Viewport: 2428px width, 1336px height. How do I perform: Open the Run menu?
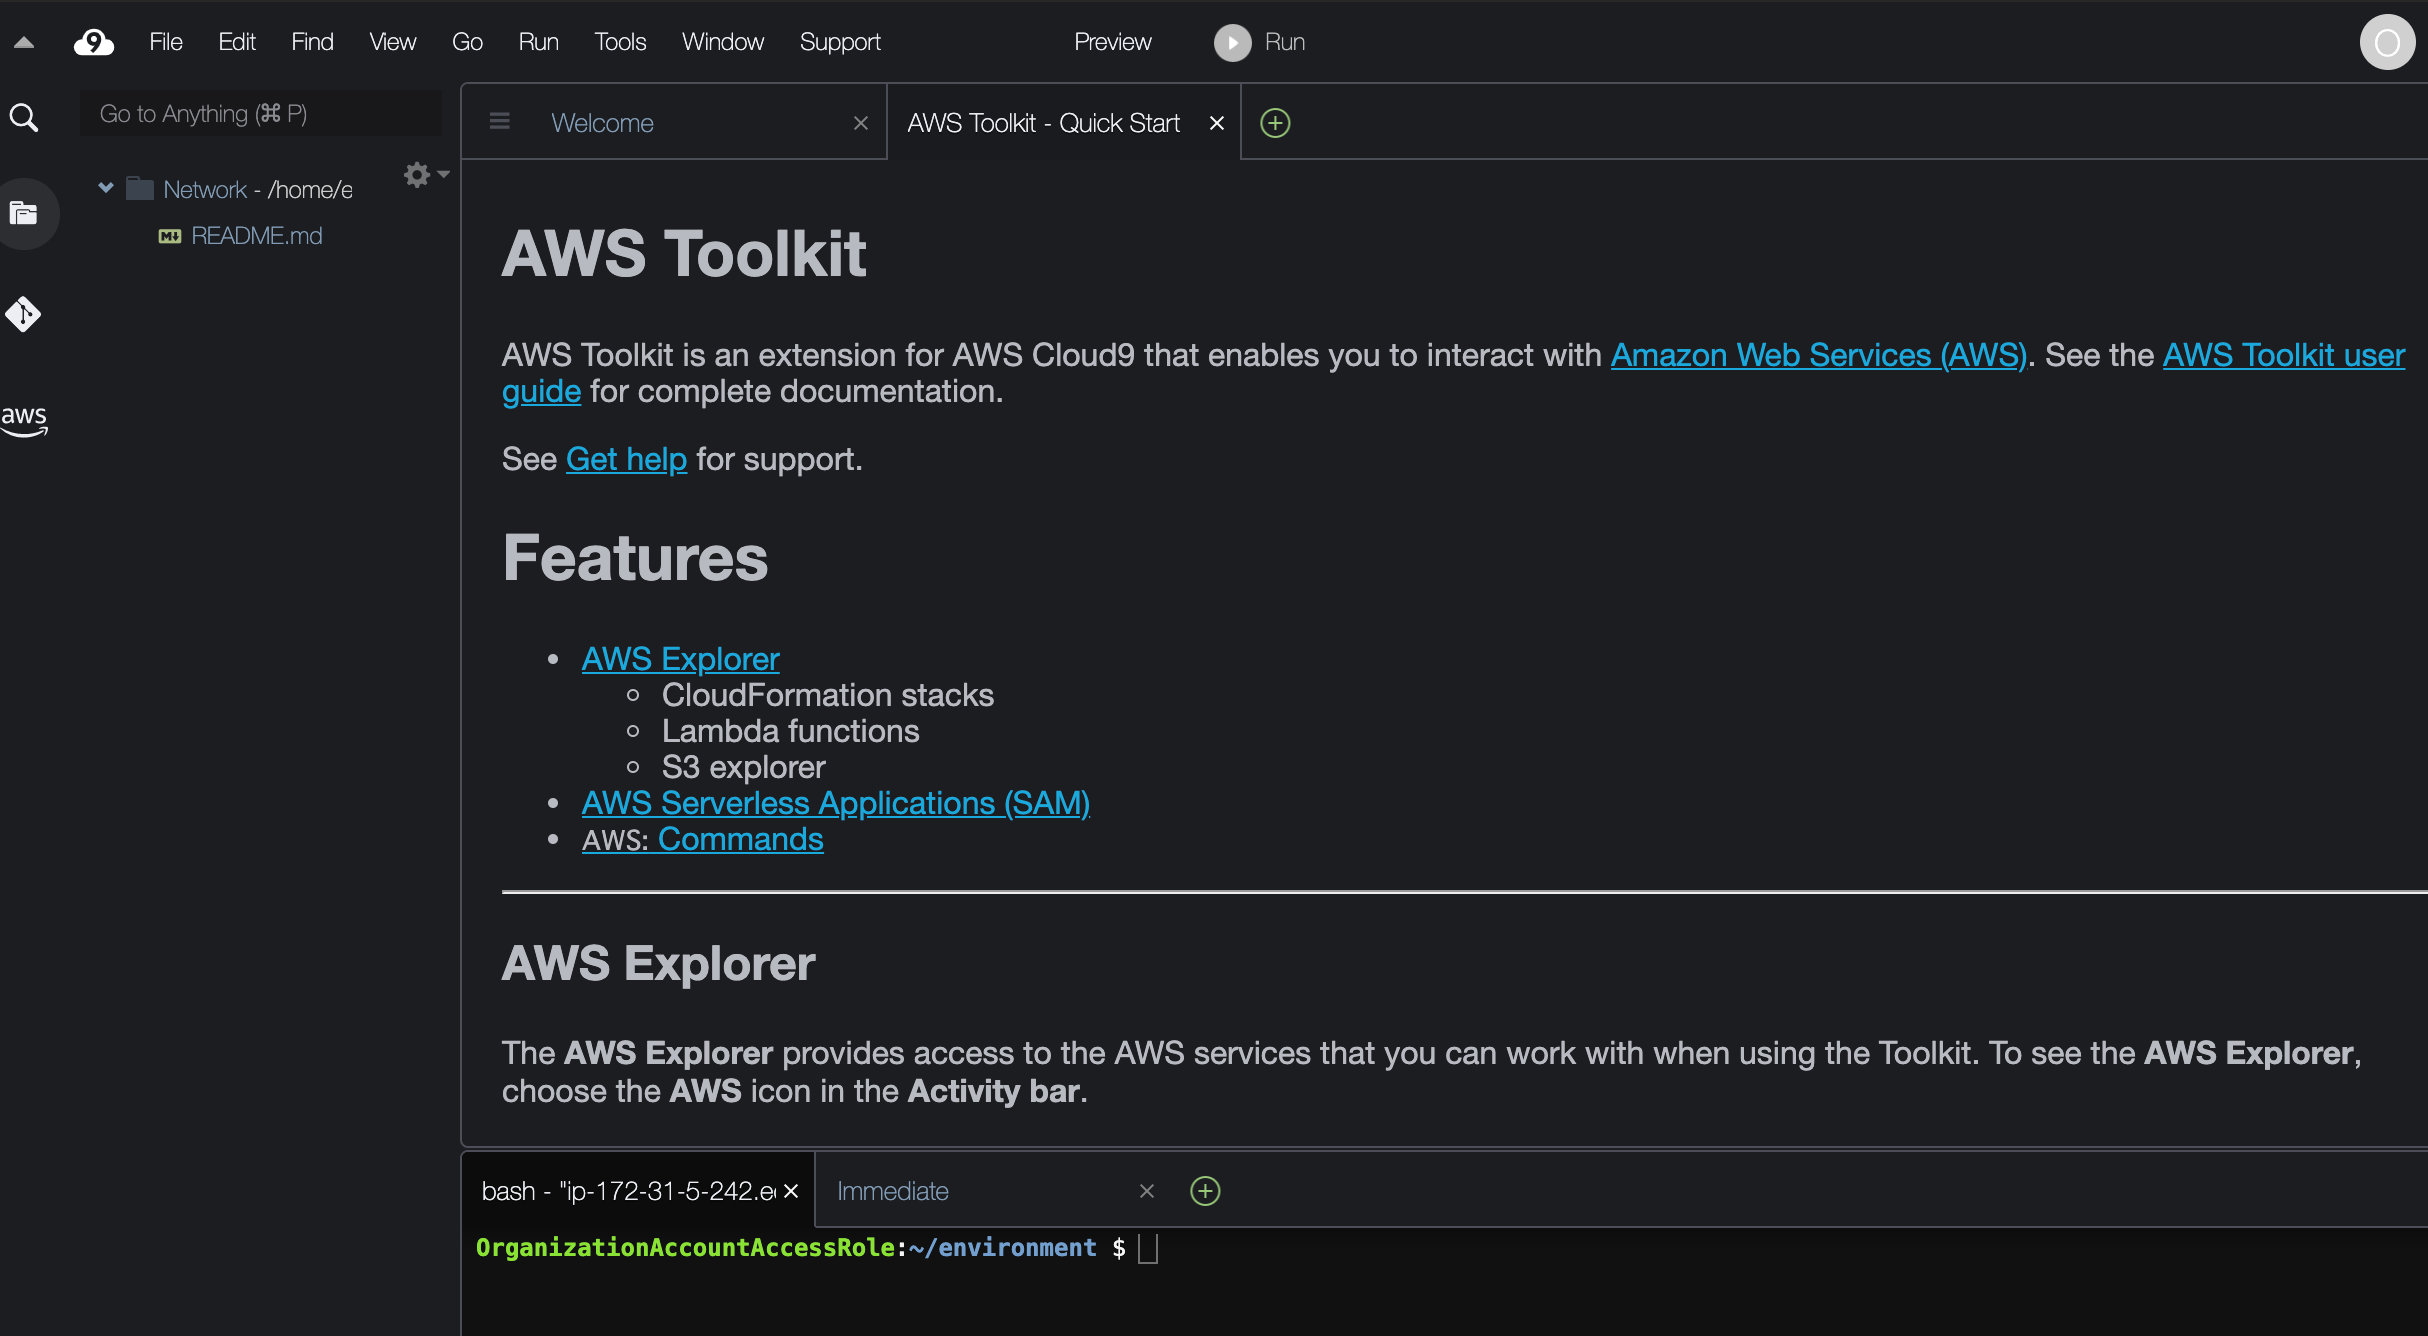[538, 42]
